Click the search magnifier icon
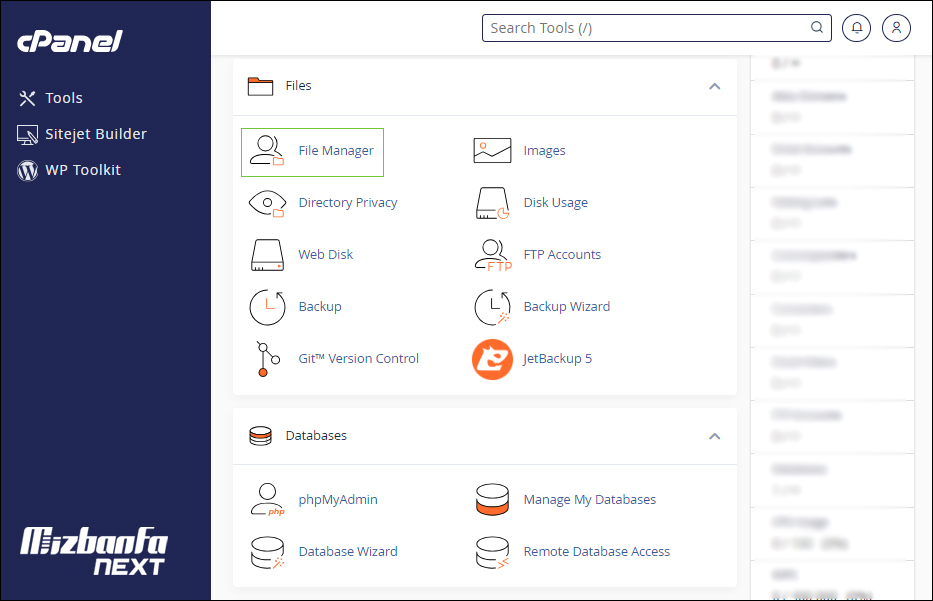 click(x=817, y=27)
